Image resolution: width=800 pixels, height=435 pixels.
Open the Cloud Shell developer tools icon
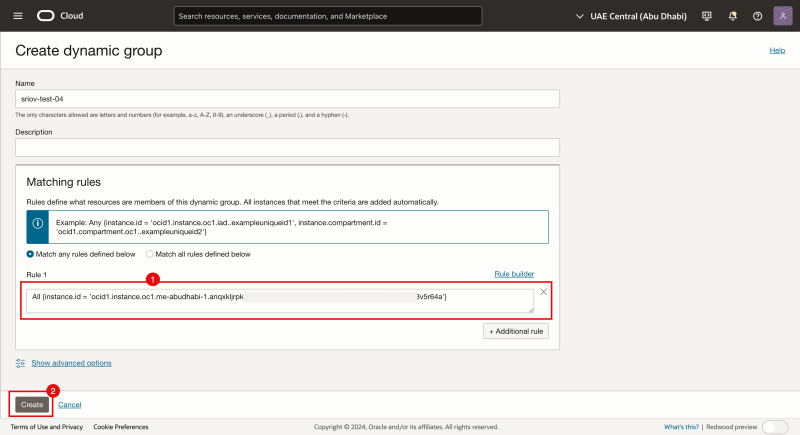coord(707,16)
